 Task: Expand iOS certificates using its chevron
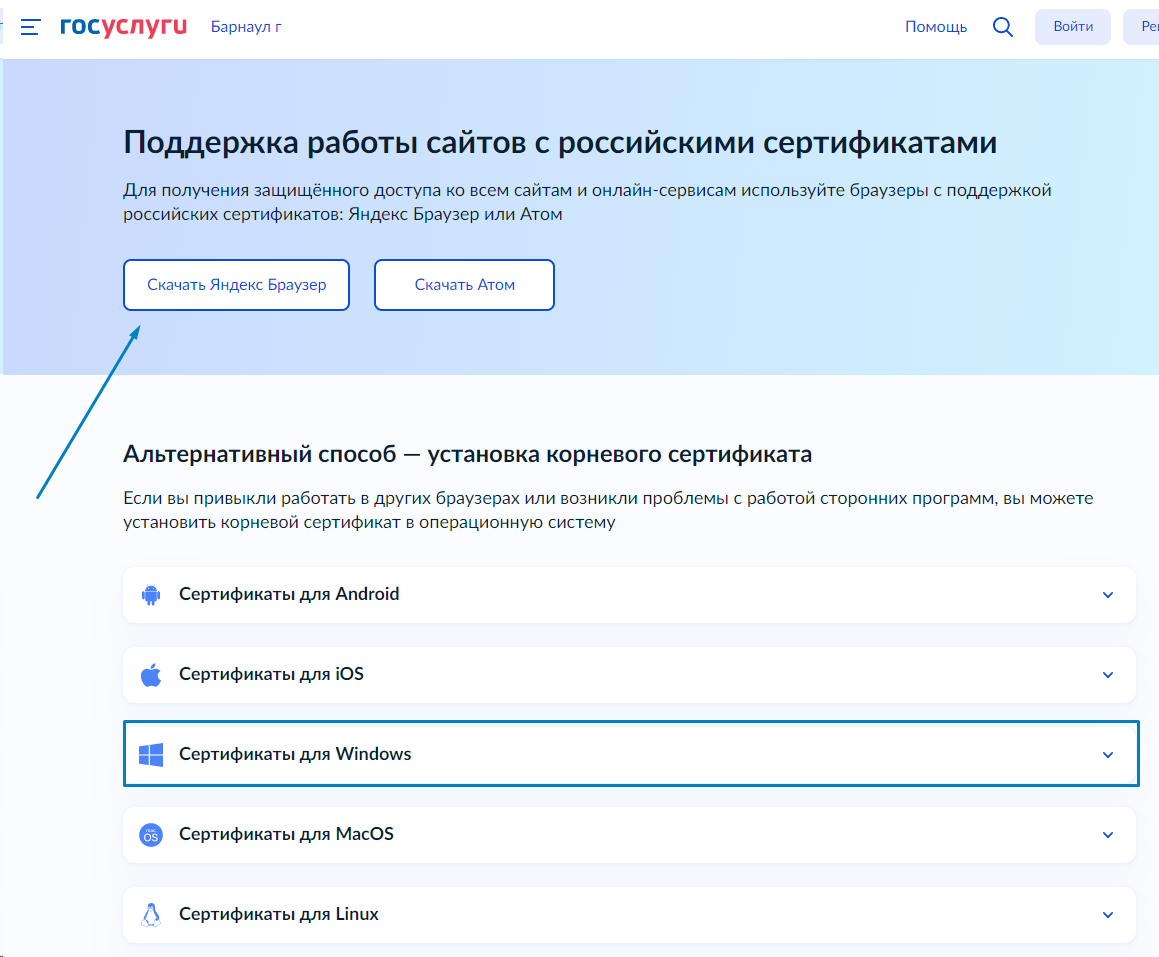pyautogui.click(x=1107, y=675)
